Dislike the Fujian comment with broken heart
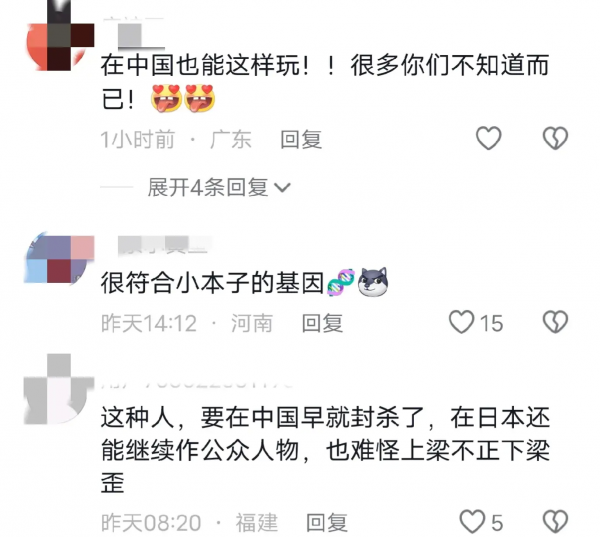 [x=555, y=521]
